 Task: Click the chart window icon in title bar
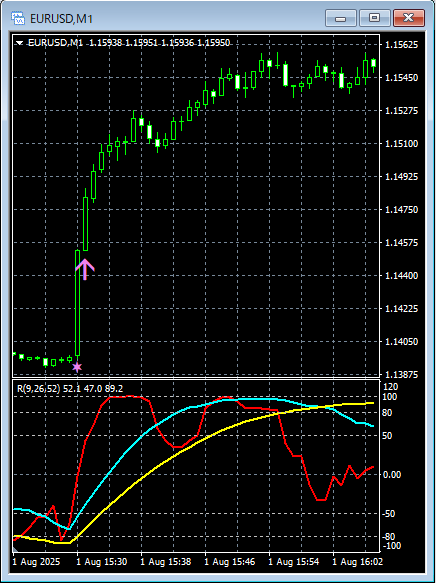point(18,18)
